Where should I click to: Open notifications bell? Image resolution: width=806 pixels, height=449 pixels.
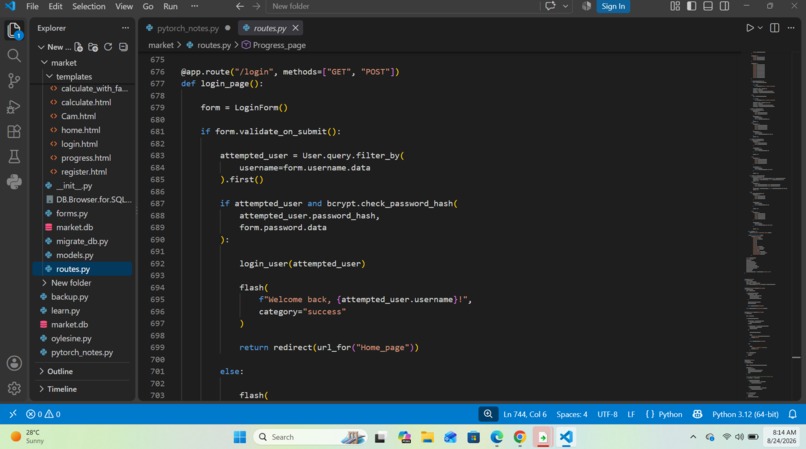pyautogui.click(x=793, y=414)
